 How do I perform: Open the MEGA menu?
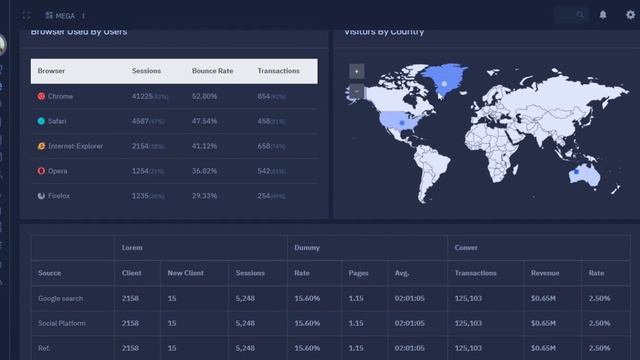60,16
